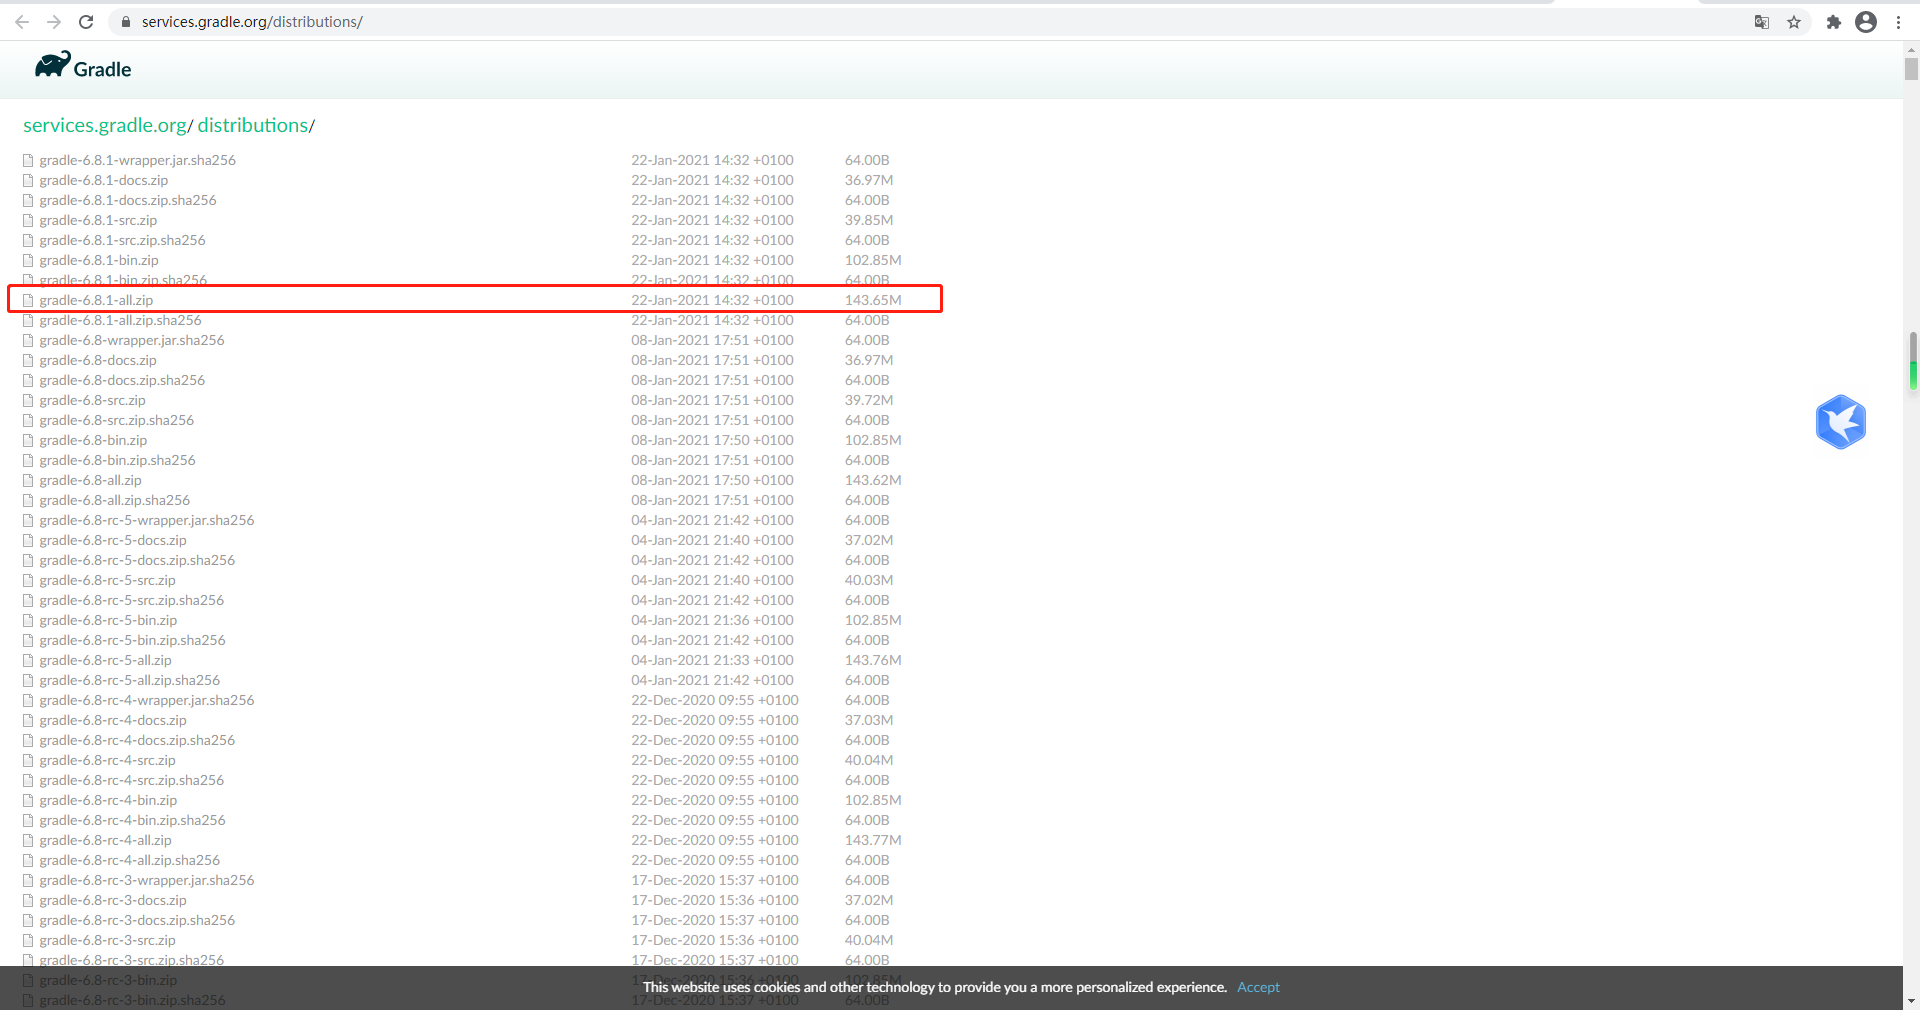The height and width of the screenshot is (1010, 1920).
Task: Click the browser forward arrow
Action: 54,22
